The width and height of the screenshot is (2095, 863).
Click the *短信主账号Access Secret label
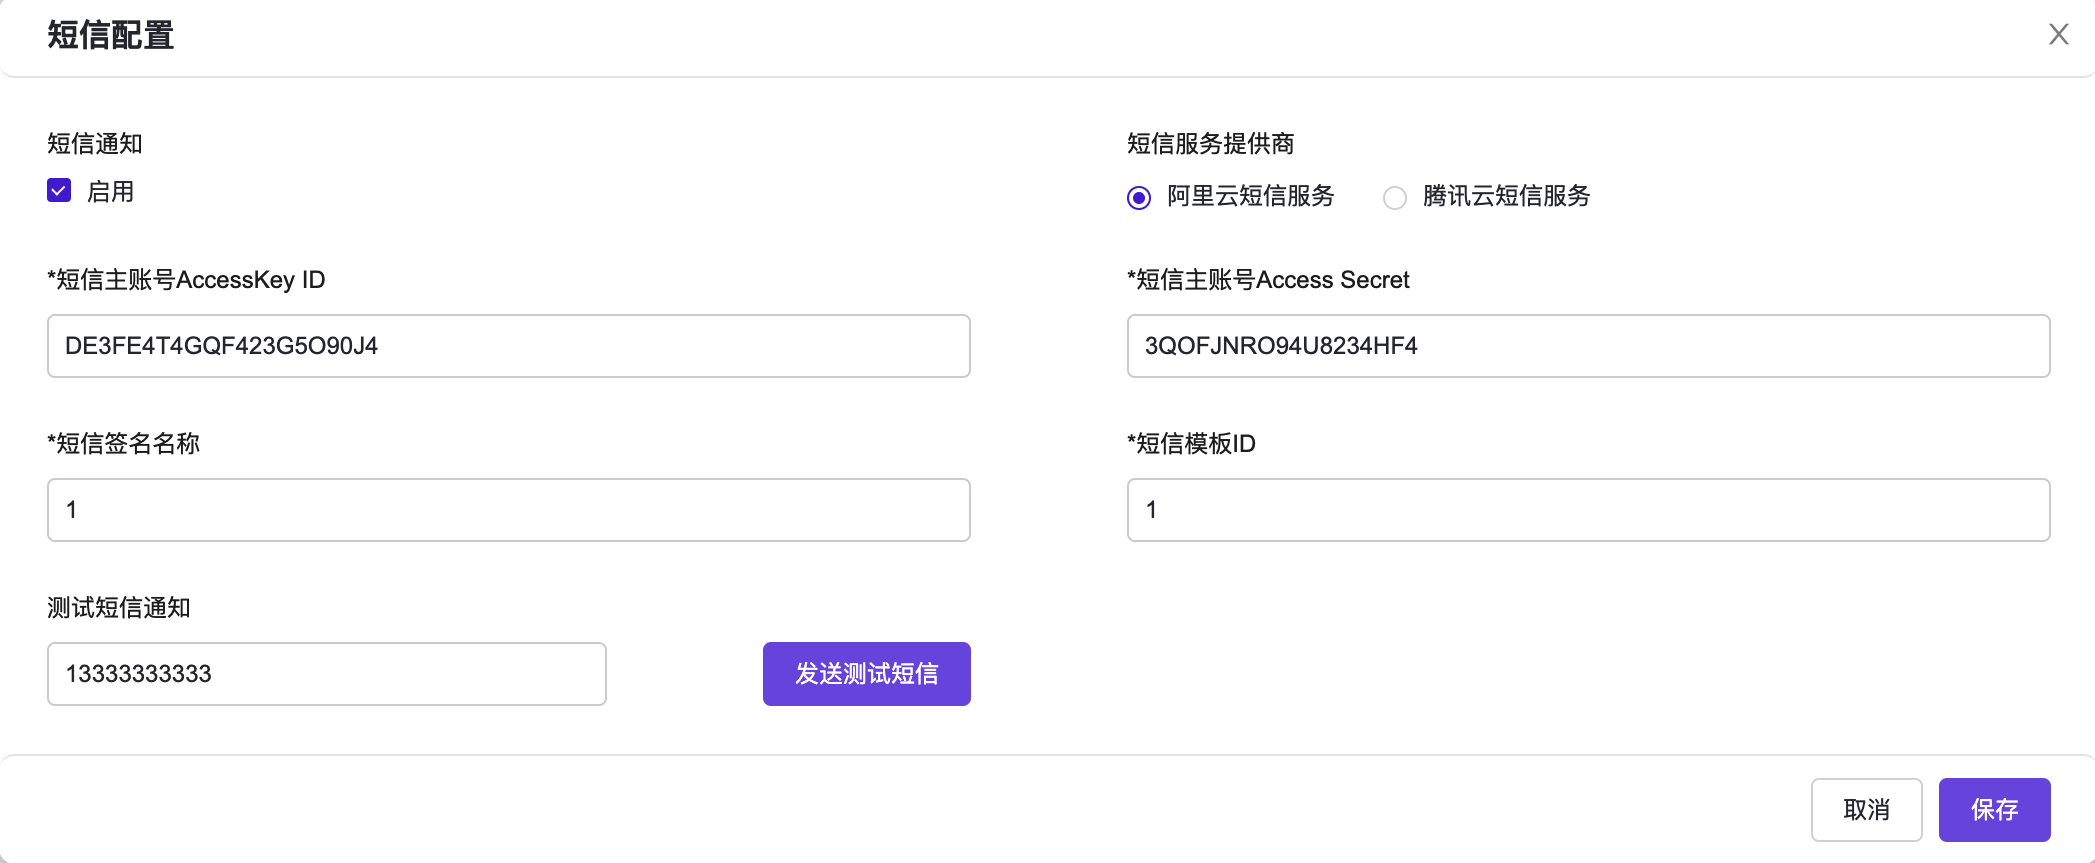click(1268, 280)
